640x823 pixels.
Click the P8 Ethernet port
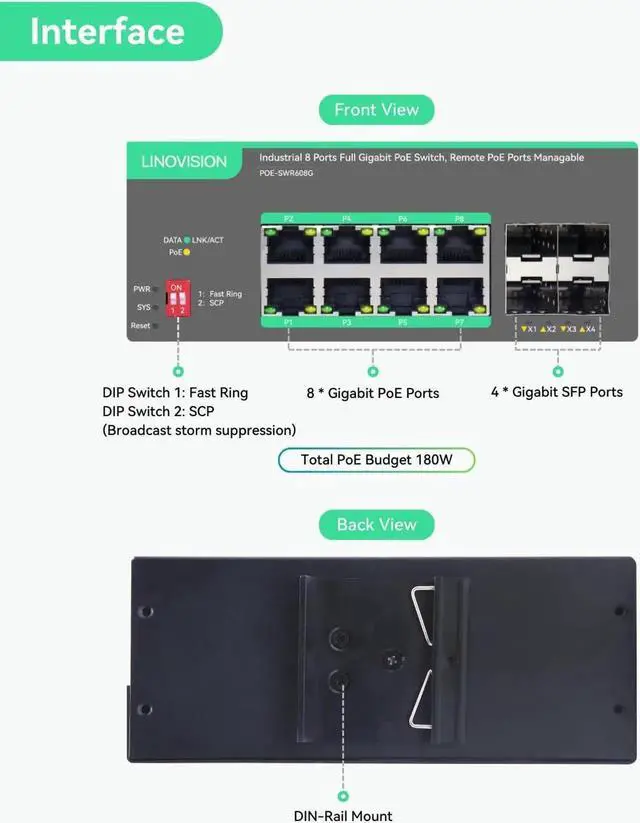(x=460, y=245)
